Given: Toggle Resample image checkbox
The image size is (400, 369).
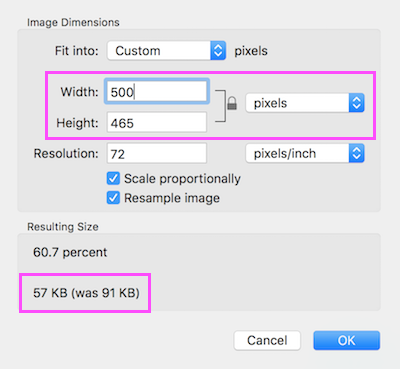Looking at the screenshot, I should coord(113,198).
